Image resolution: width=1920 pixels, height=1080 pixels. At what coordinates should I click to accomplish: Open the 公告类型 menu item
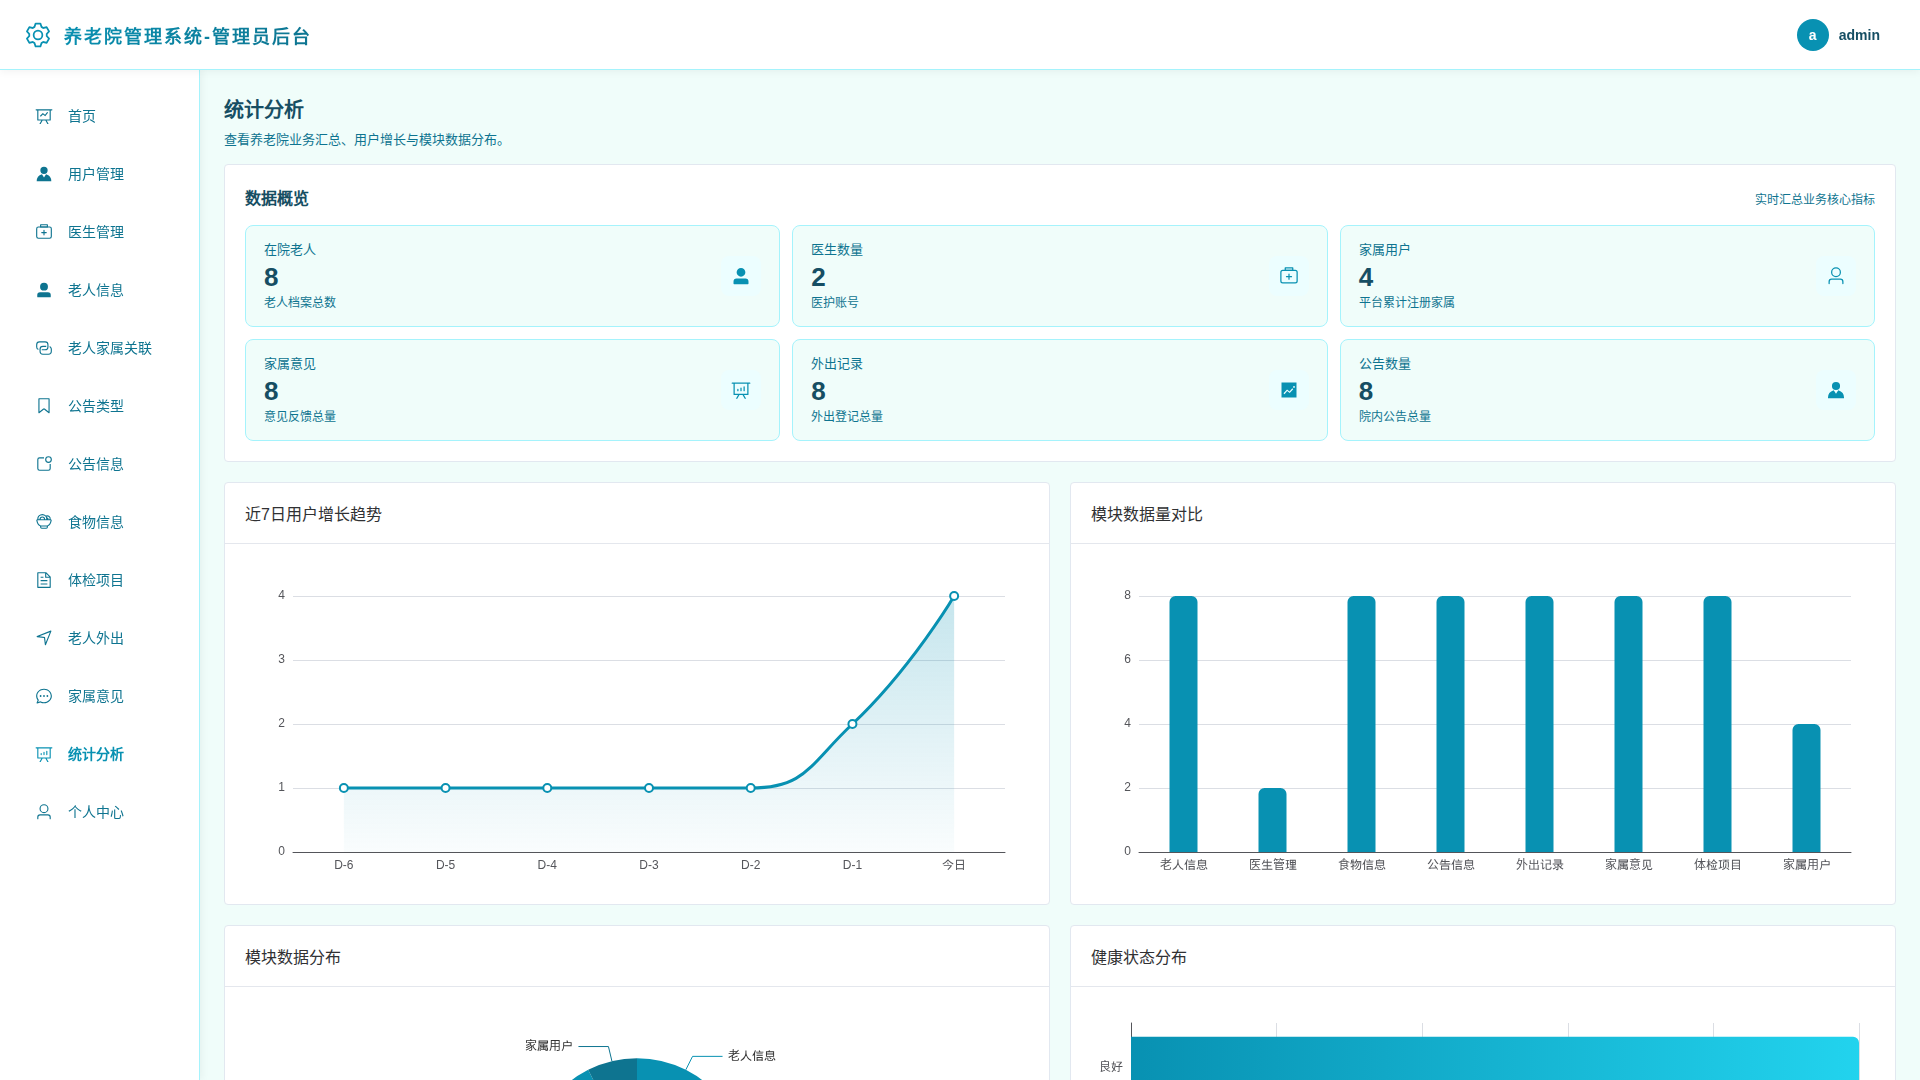pyautogui.click(x=100, y=406)
